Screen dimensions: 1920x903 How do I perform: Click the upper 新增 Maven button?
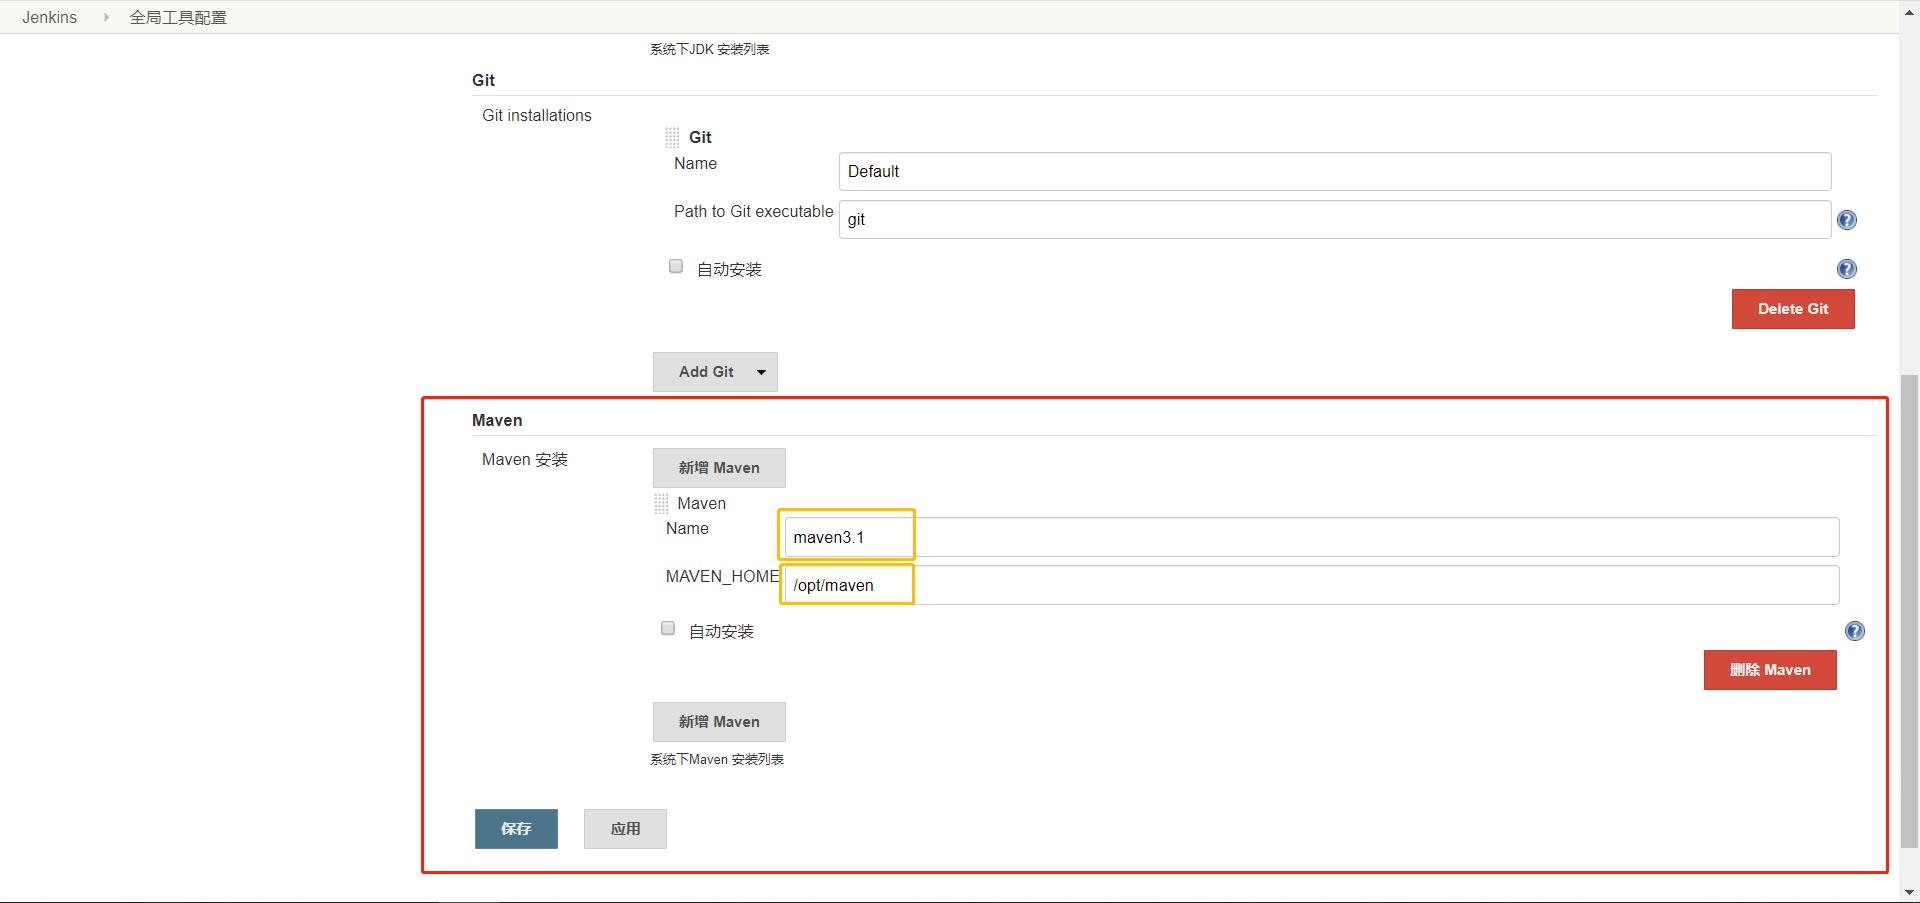pos(719,468)
